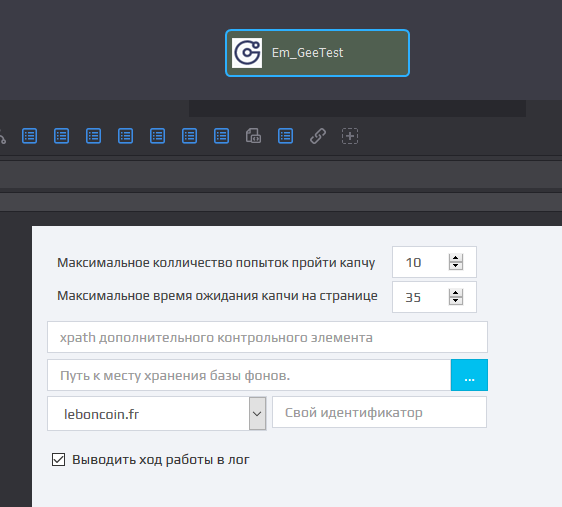Click the list icon right of the code file icon

pos(285,136)
